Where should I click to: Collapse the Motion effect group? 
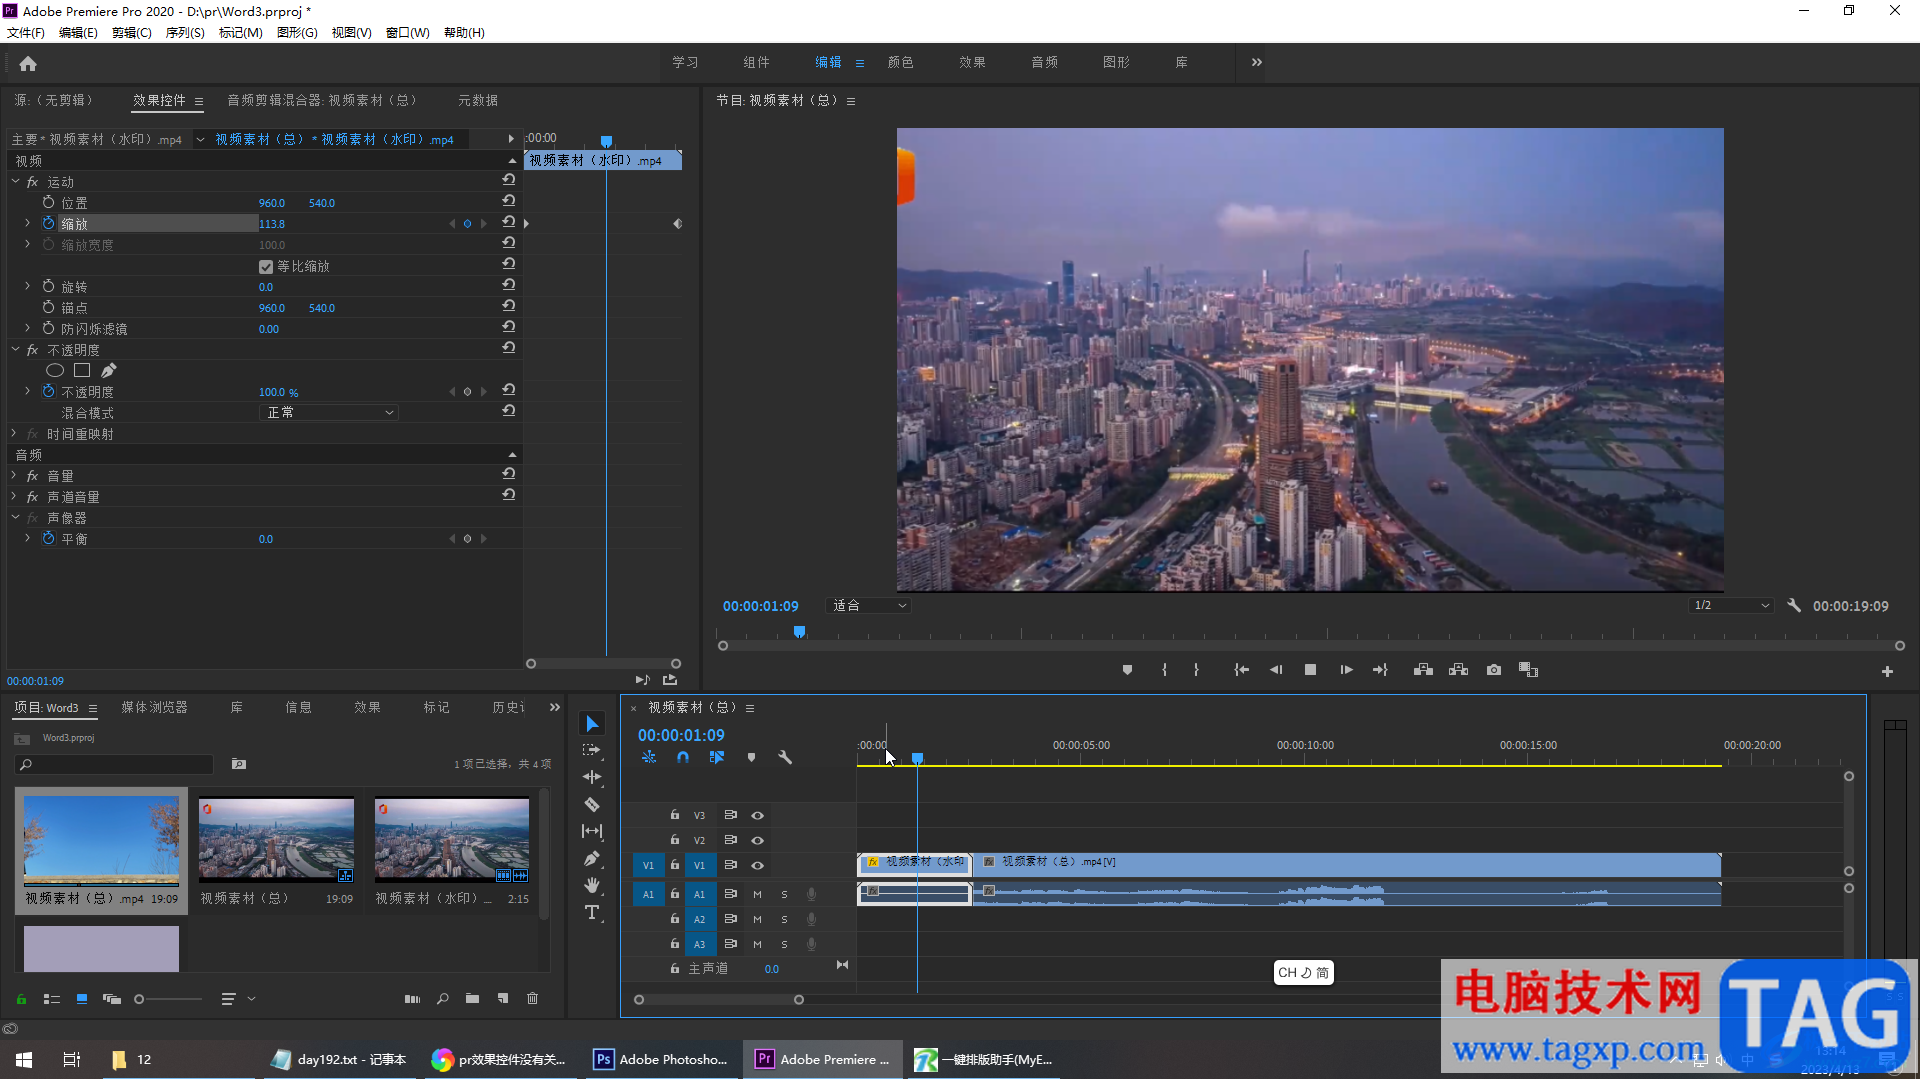point(15,182)
